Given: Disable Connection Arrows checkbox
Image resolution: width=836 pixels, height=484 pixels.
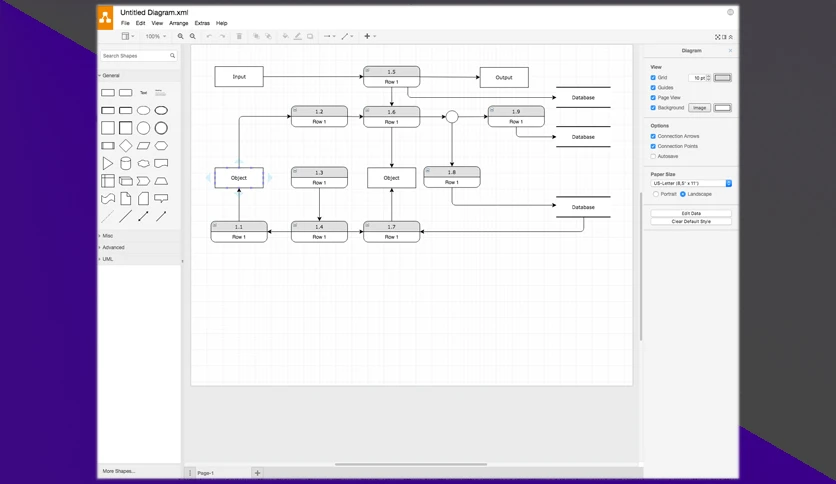Looking at the screenshot, I should pyautogui.click(x=653, y=136).
